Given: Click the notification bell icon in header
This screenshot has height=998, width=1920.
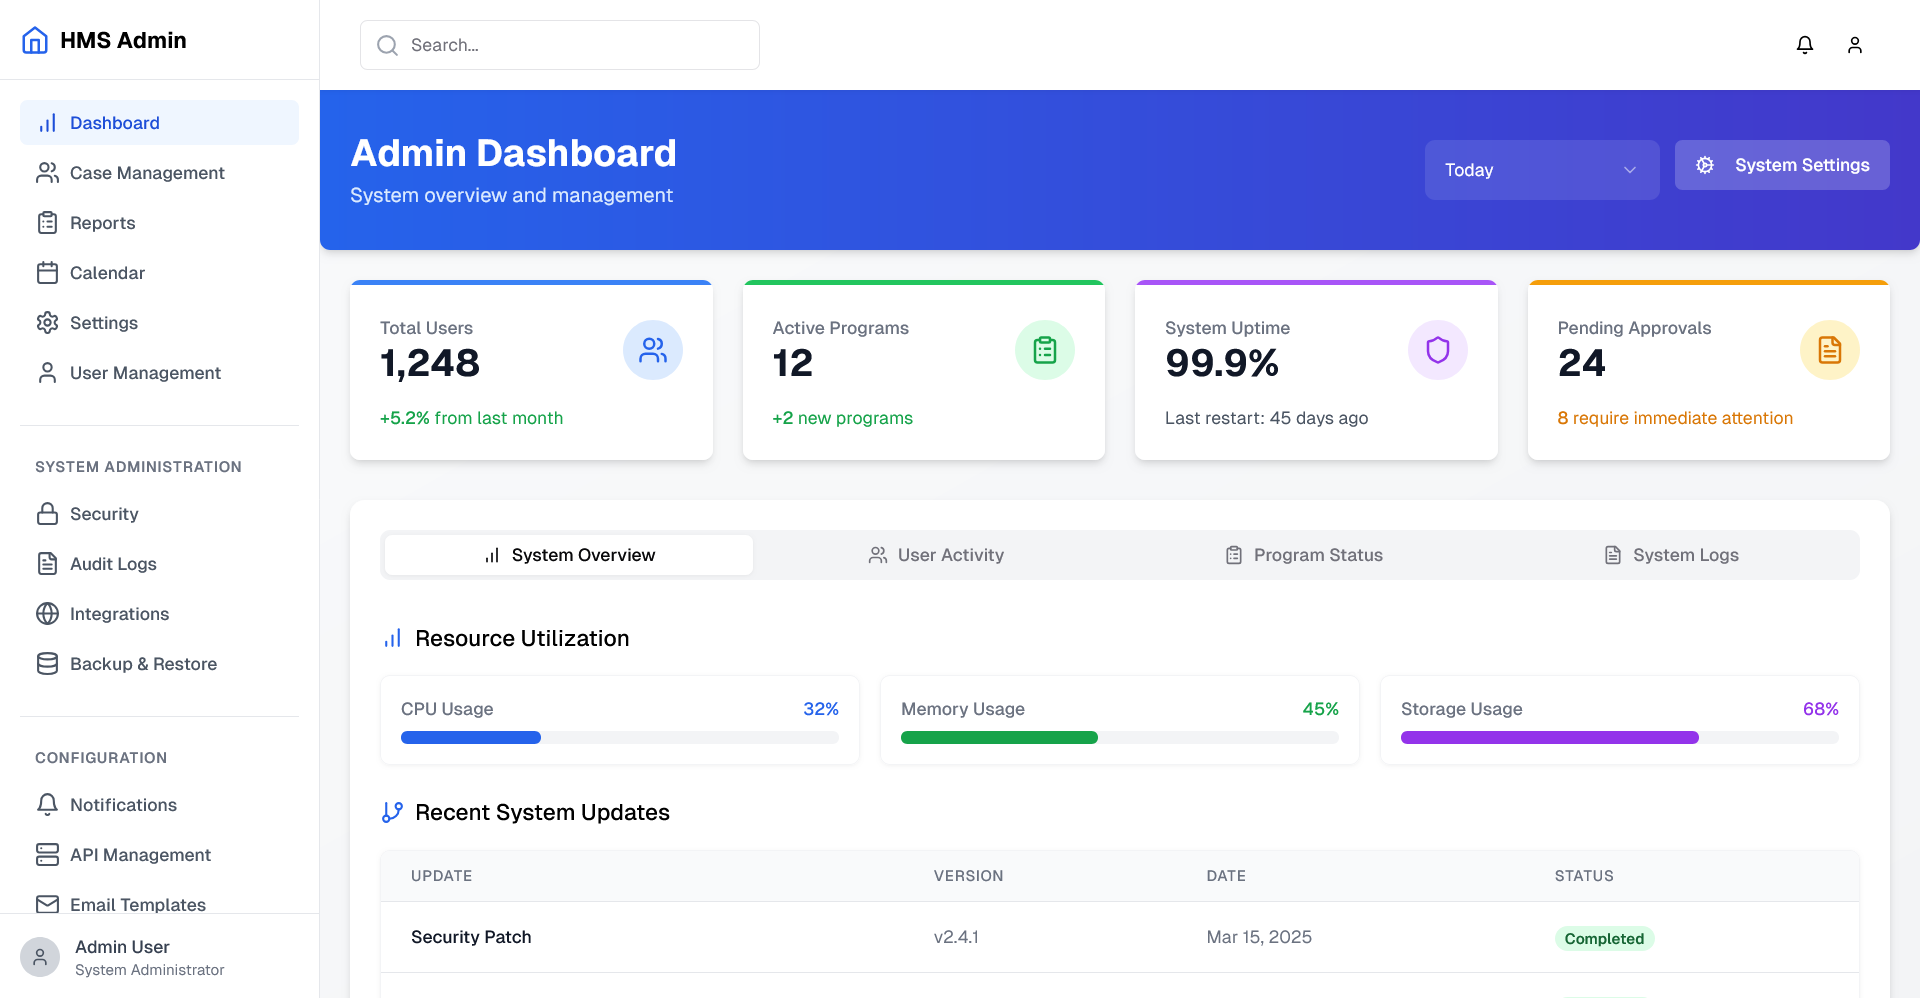Looking at the screenshot, I should coord(1804,45).
